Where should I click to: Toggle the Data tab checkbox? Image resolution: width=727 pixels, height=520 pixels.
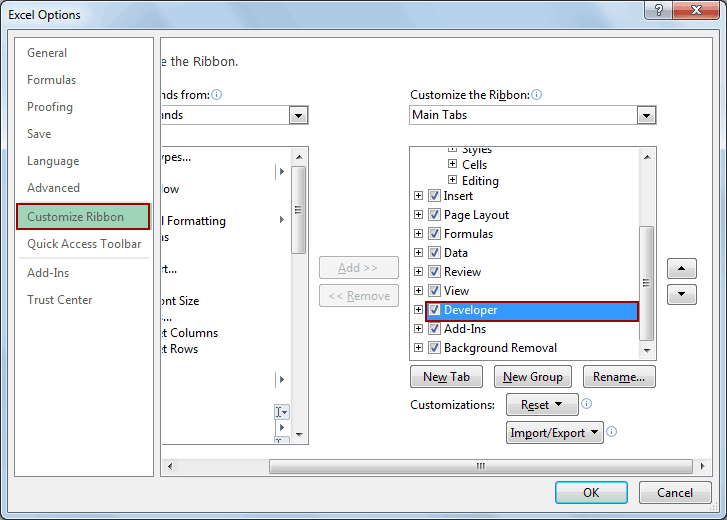[434, 253]
